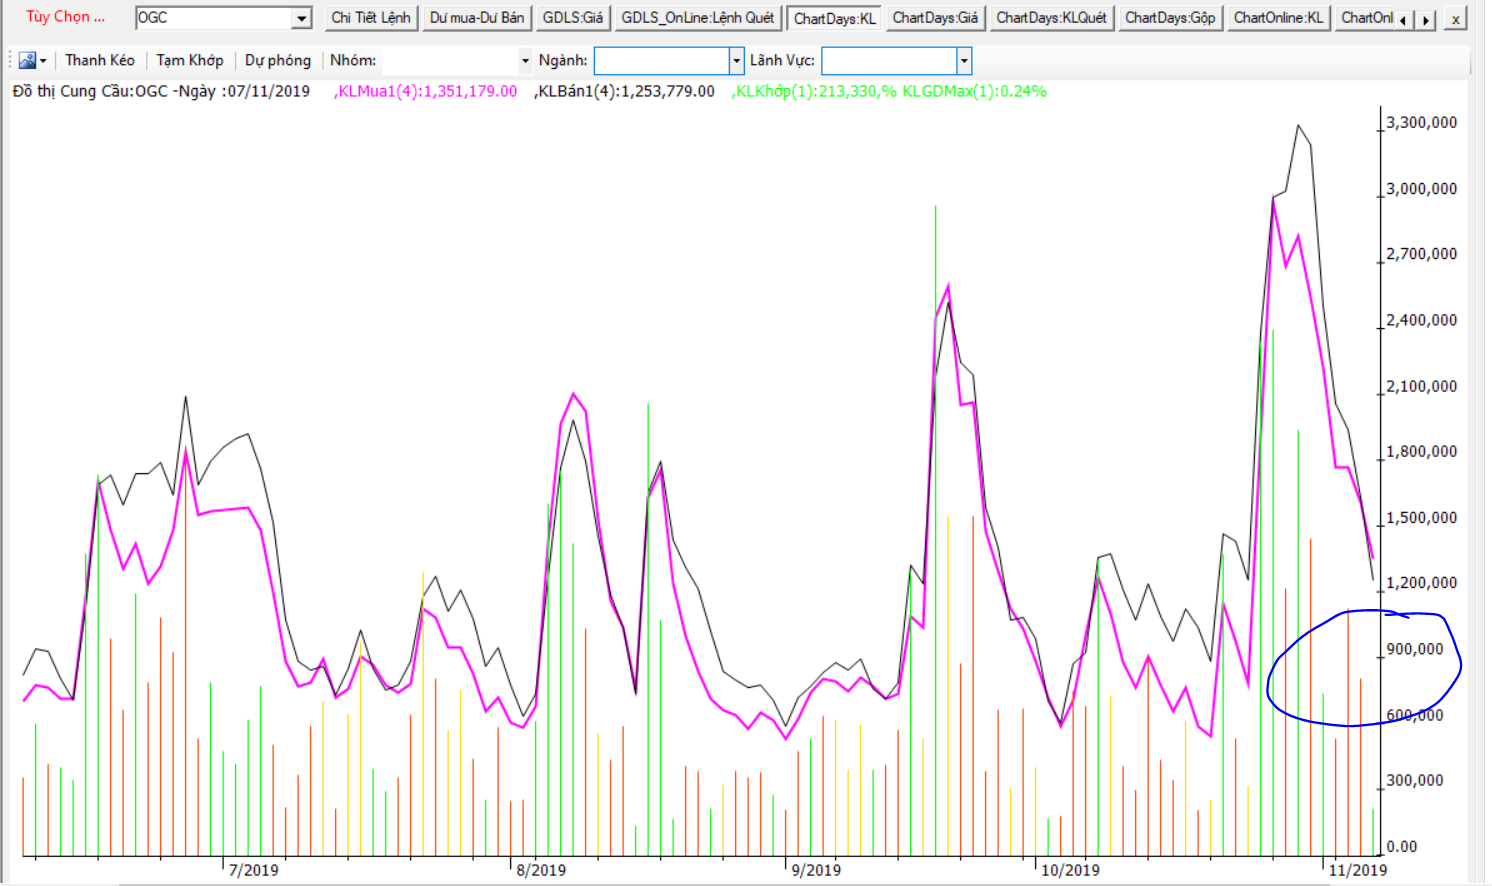Select the GDLS:Giá tab
Screen dimensions: 1492x886
point(573,18)
